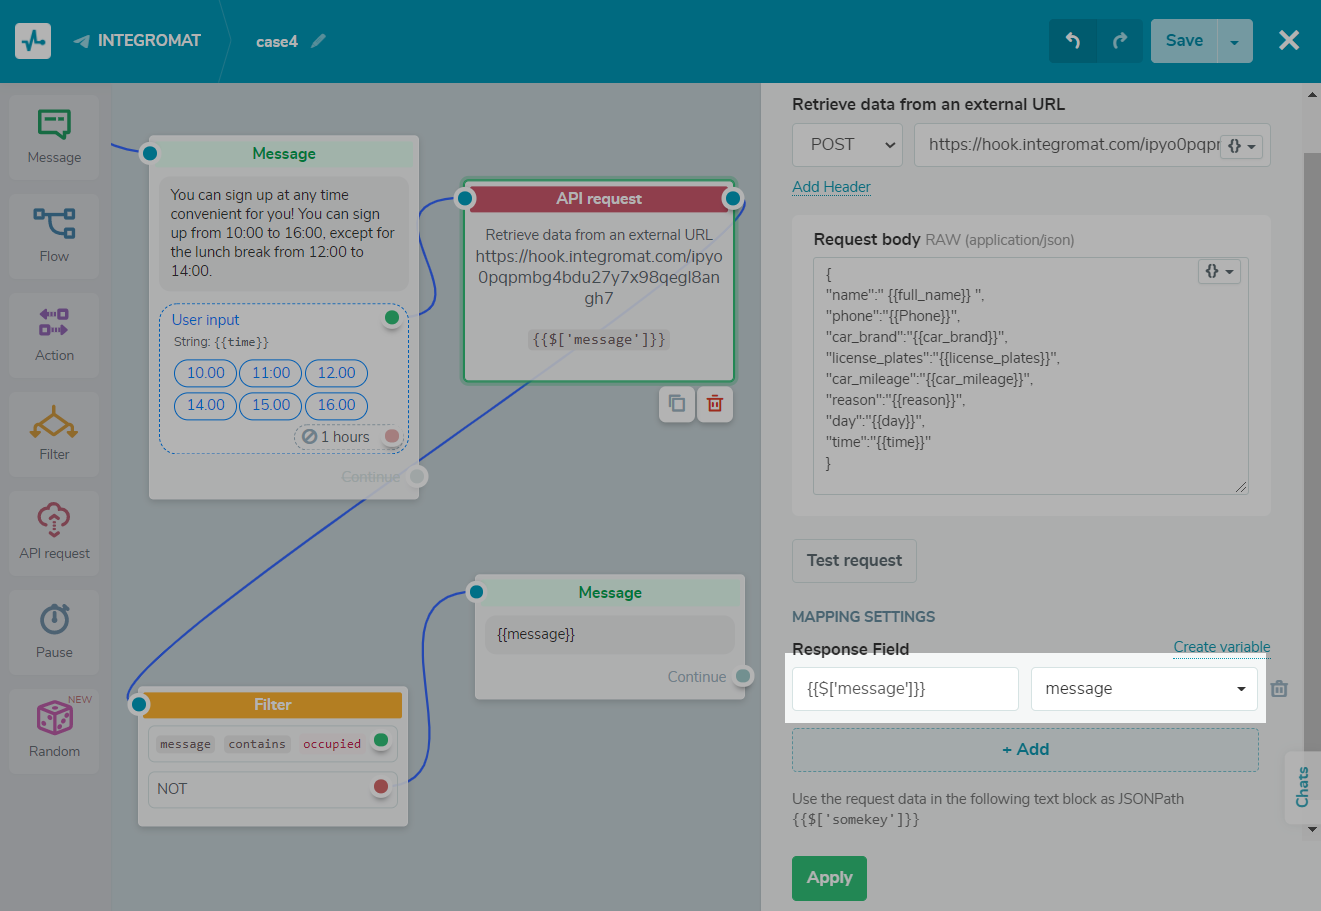The width and height of the screenshot is (1321, 911).
Task: Click the Add Header link
Action: [x=831, y=187]
